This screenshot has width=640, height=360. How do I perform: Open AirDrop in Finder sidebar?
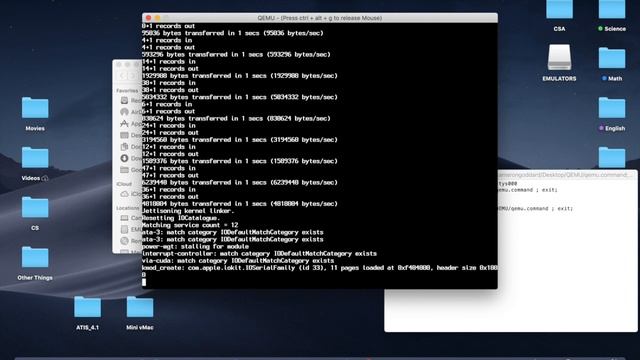click(131, 112)
